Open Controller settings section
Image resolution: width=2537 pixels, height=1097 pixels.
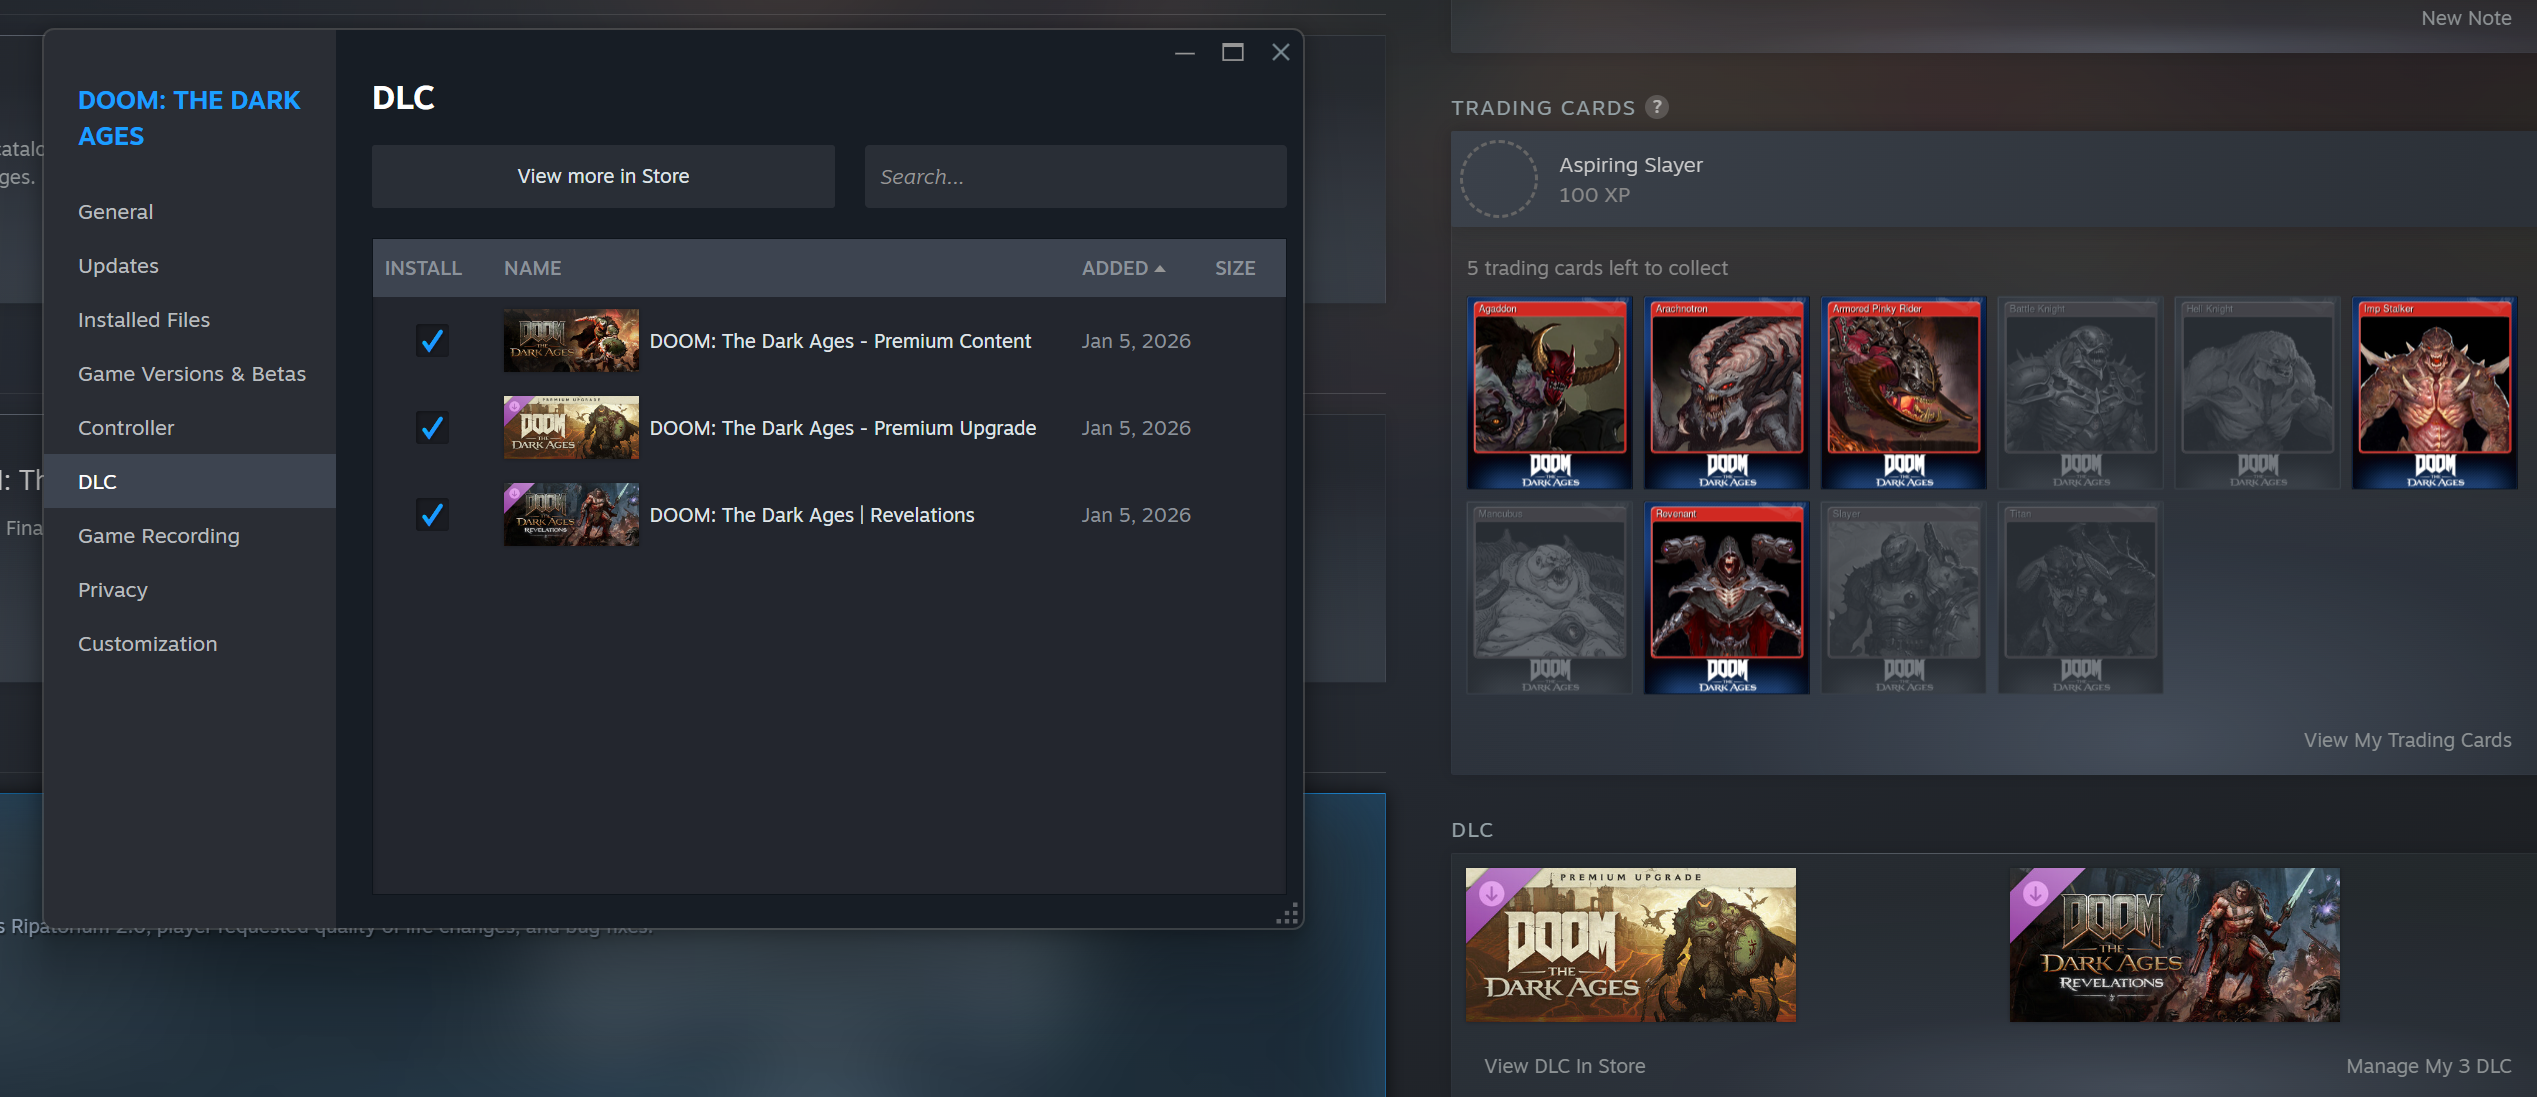(190, 428)
